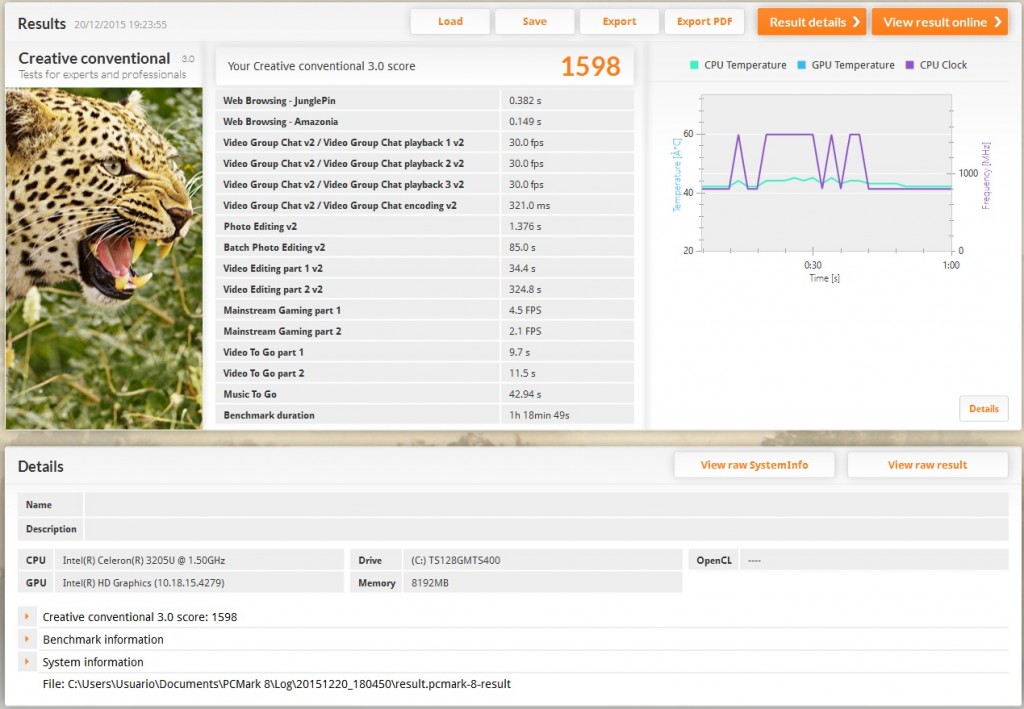The image size is (1024, 709).
Task: Expand the Creative conventional 3.0 score row
Action: coord(27,617)
